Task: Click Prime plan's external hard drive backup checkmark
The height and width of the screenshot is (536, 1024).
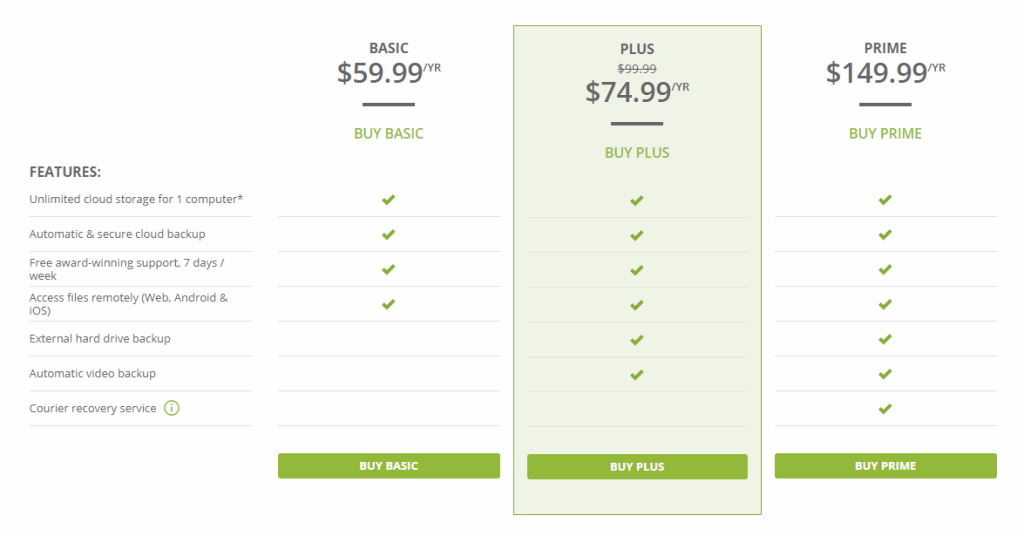Action: [x=885, y=339]
